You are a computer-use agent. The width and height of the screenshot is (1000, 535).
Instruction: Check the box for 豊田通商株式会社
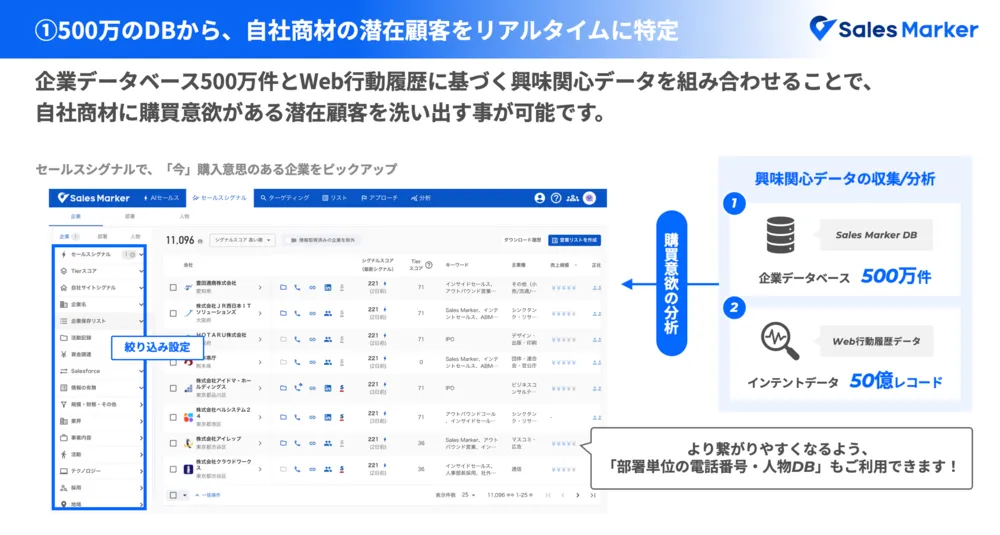[x=173, y=288]
